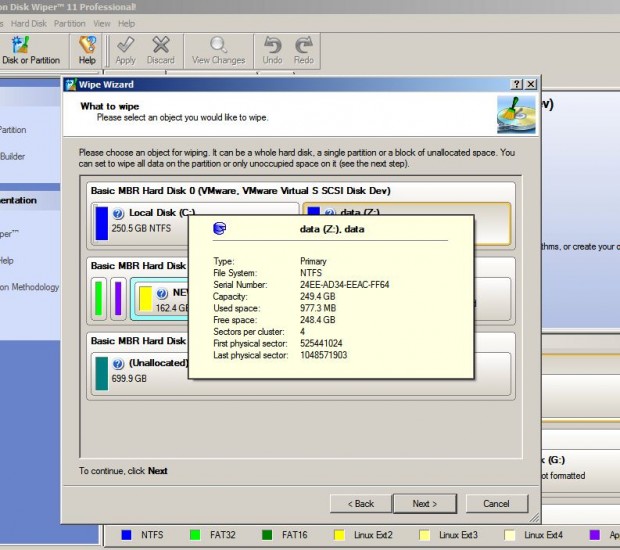The width and height of the screenshot is (620, 550).
Task: Close the Wipe Wizard dialog
Action: 531,84
